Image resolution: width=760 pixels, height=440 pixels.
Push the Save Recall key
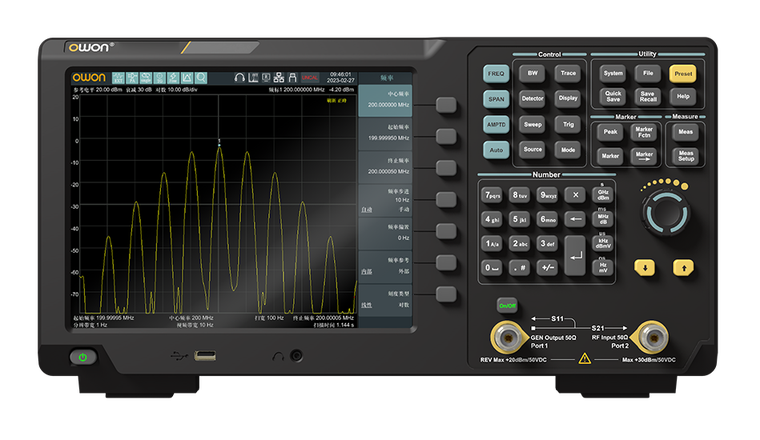[648, 96]
